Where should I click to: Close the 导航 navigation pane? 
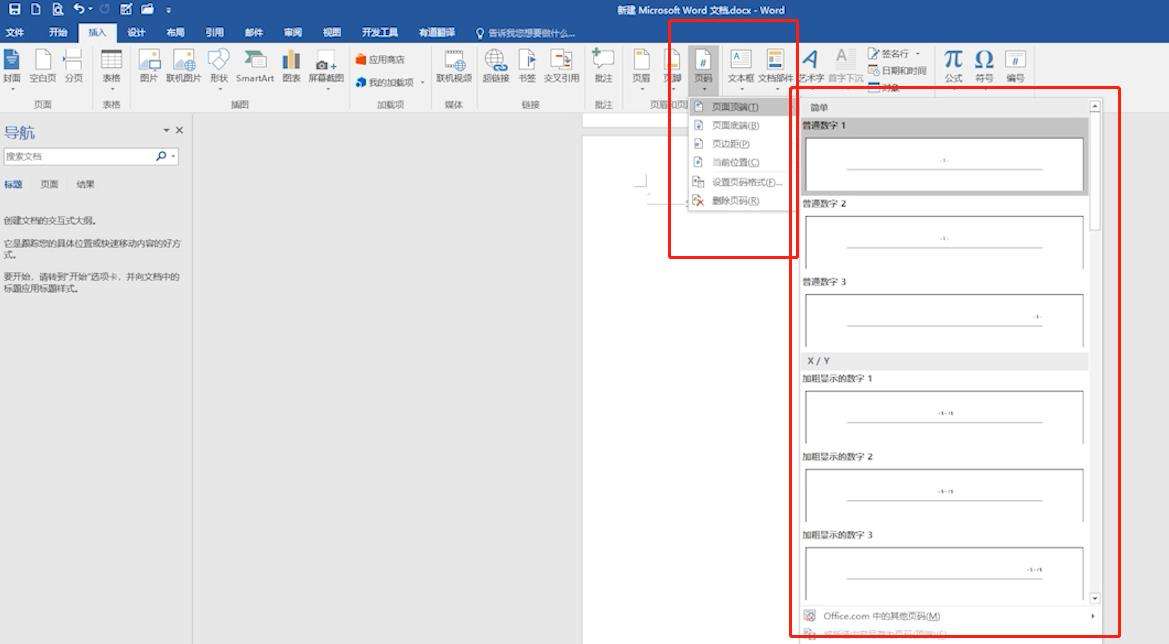179,130
